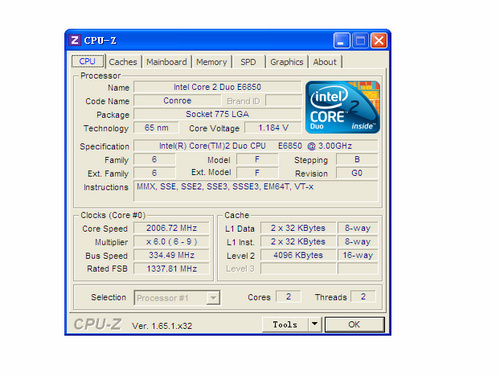Screen dimensions: 500x375
Task: Open the Graphics tab
Action: 287,62
